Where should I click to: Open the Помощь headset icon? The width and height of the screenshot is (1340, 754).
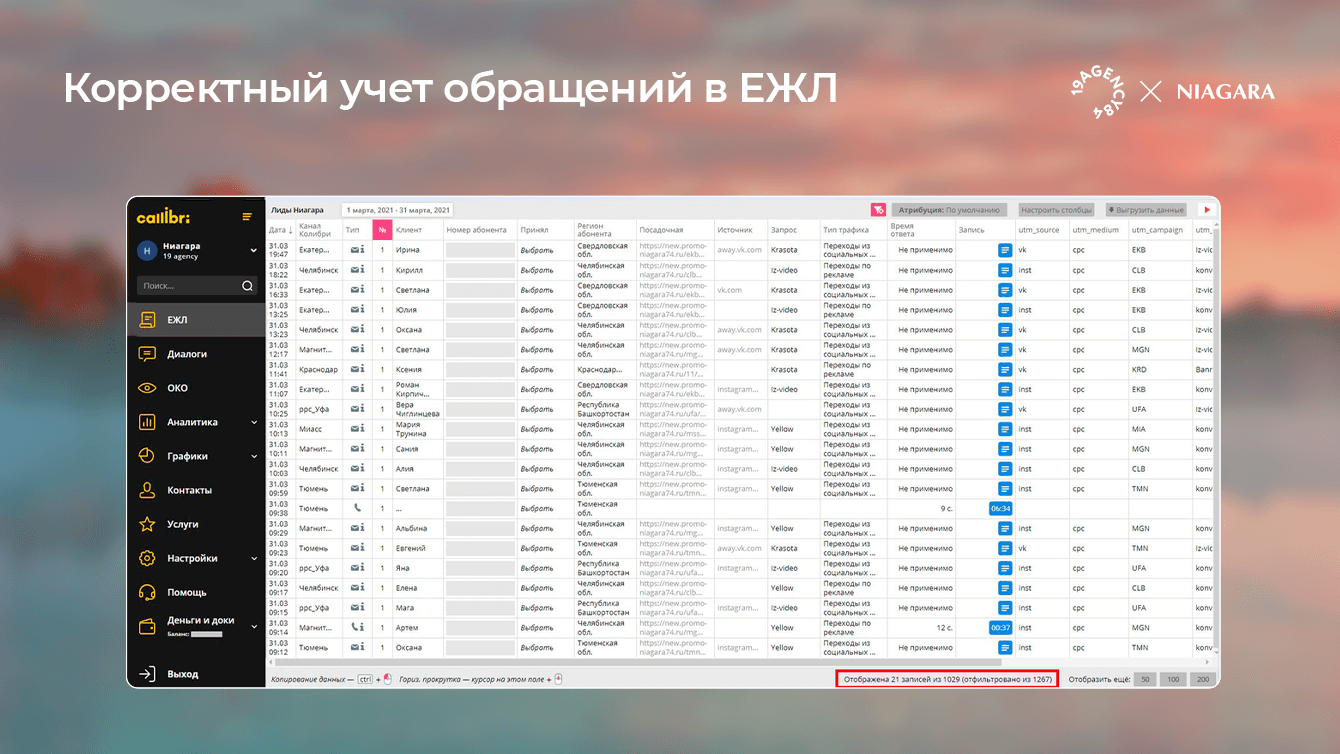click(x=147, y=592)
